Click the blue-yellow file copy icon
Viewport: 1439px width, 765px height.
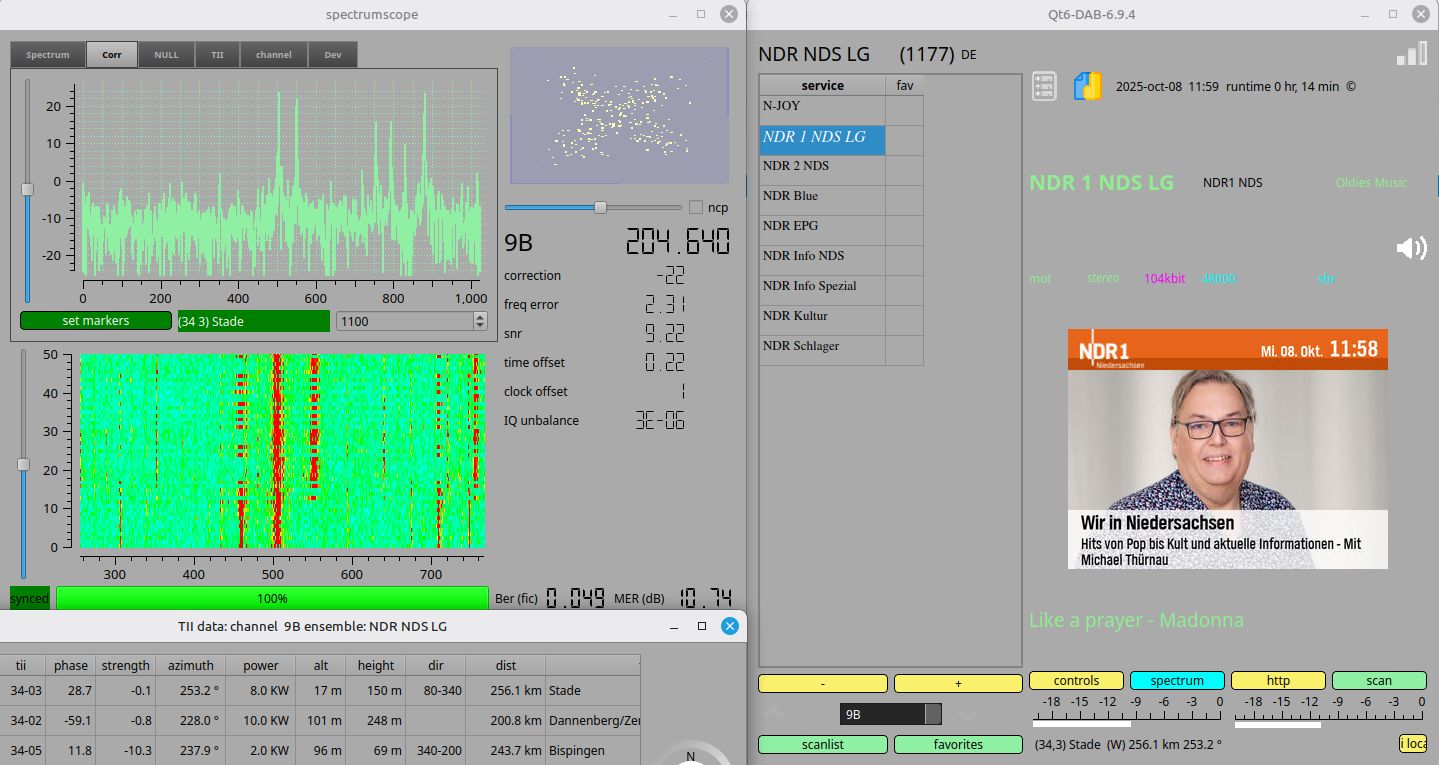point(1087,86)
